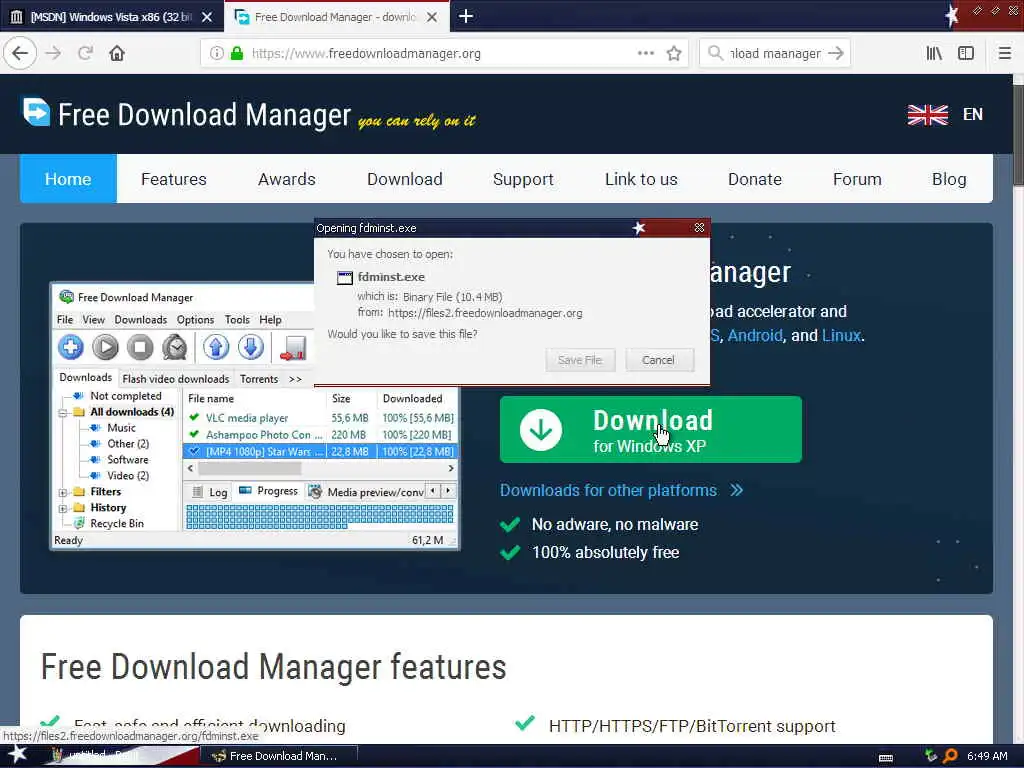Click the search magnifier icon

pyautogui.click(x=715, y=53)
